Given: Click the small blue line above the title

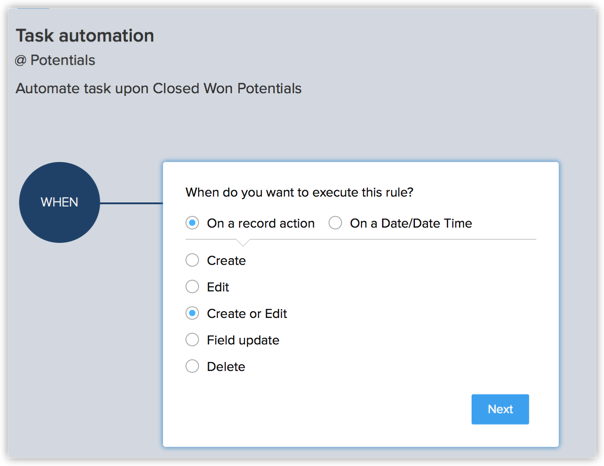Looking at the screenshot, I should click(x=32, y=8).
